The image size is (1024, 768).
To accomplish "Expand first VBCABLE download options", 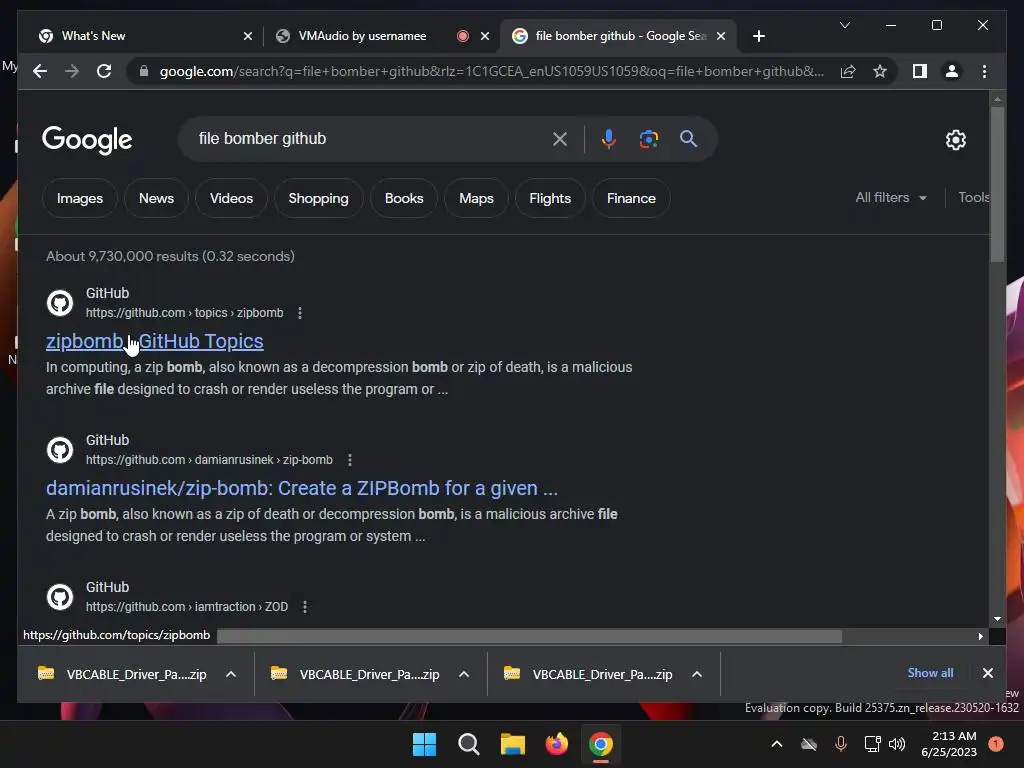I will click(x=231, y=674).
